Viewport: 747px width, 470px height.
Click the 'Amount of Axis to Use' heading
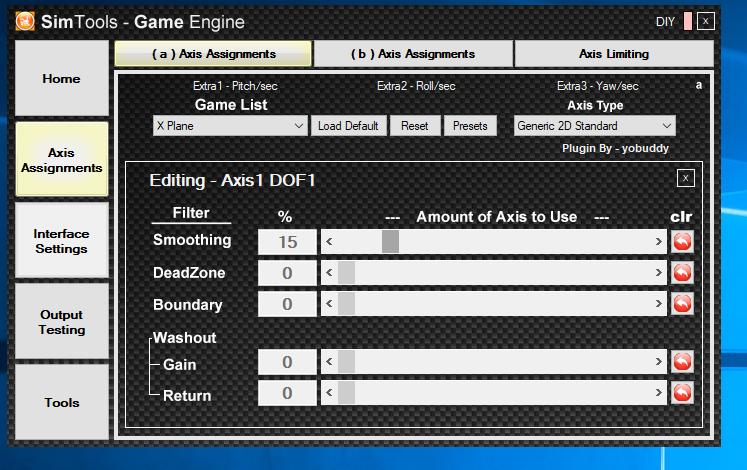[x=496, y=217]
